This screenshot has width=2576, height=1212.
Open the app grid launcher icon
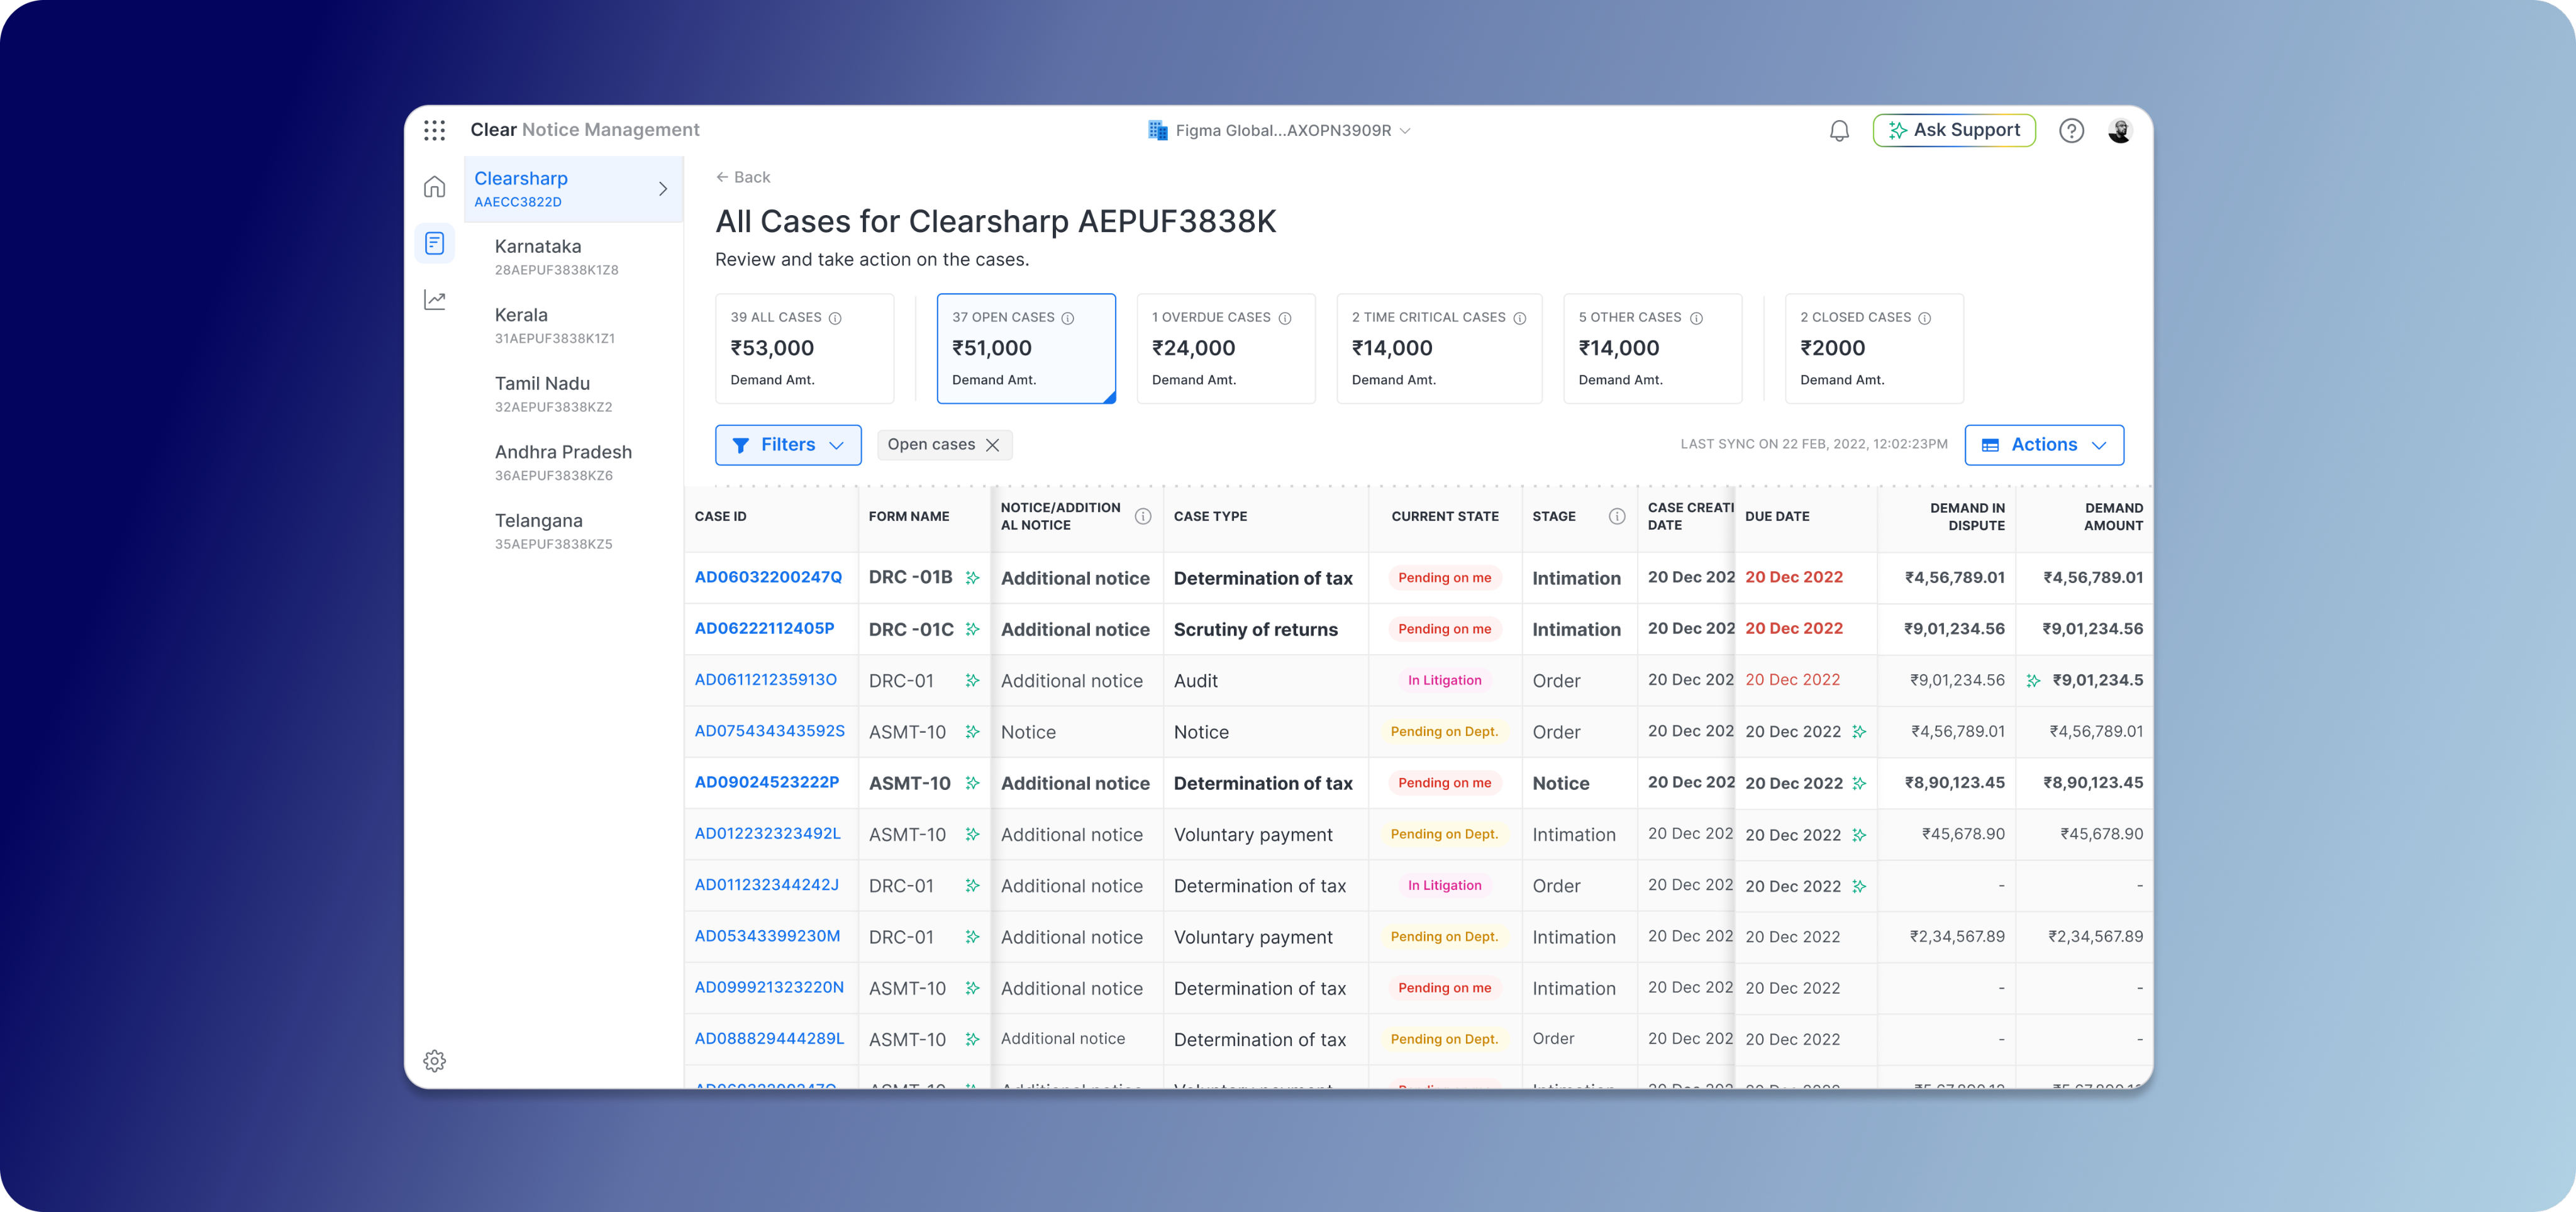(434, 130)
